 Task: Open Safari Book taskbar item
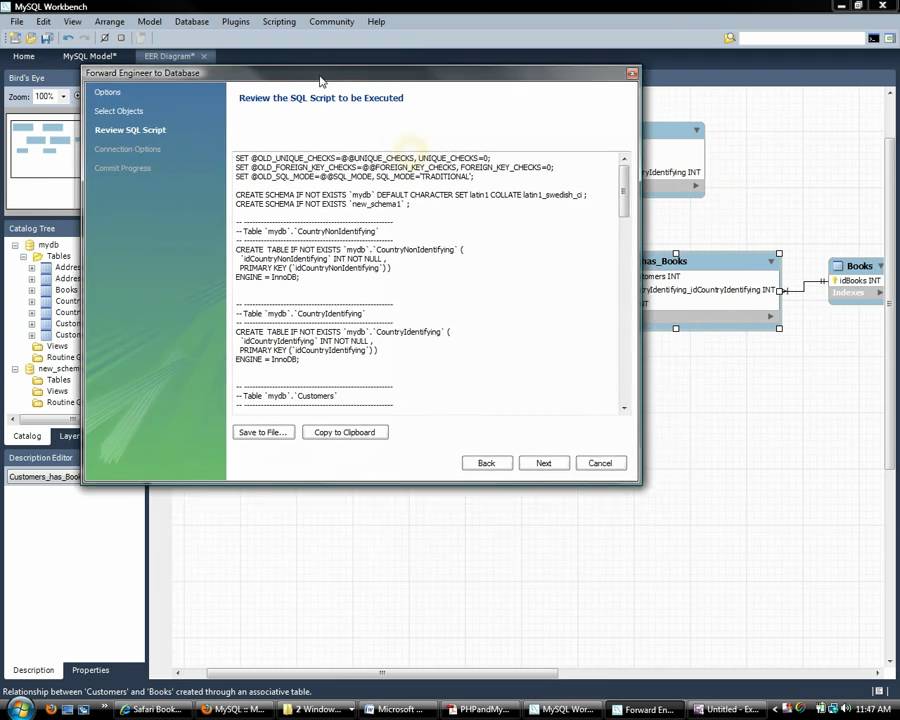[152, 709]
